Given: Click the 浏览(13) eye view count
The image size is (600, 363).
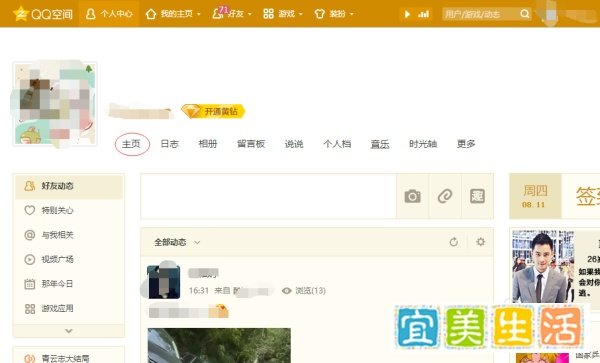Looking at the screenshot, I should pyautogui.click(x=304, y=291).
